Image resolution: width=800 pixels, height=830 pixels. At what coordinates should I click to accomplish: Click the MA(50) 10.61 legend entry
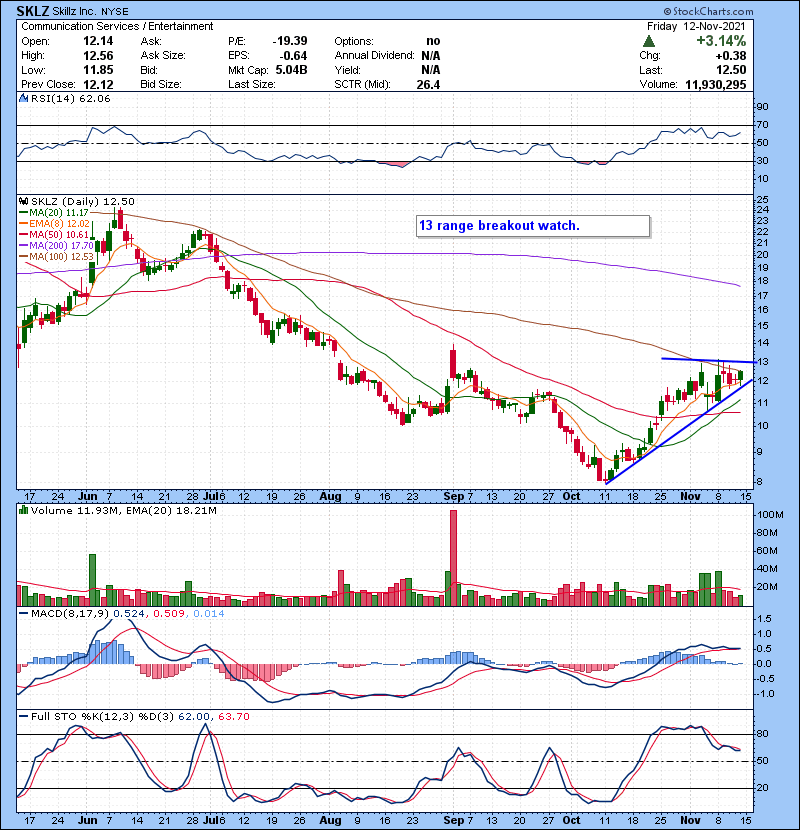[x=54, y=234]
